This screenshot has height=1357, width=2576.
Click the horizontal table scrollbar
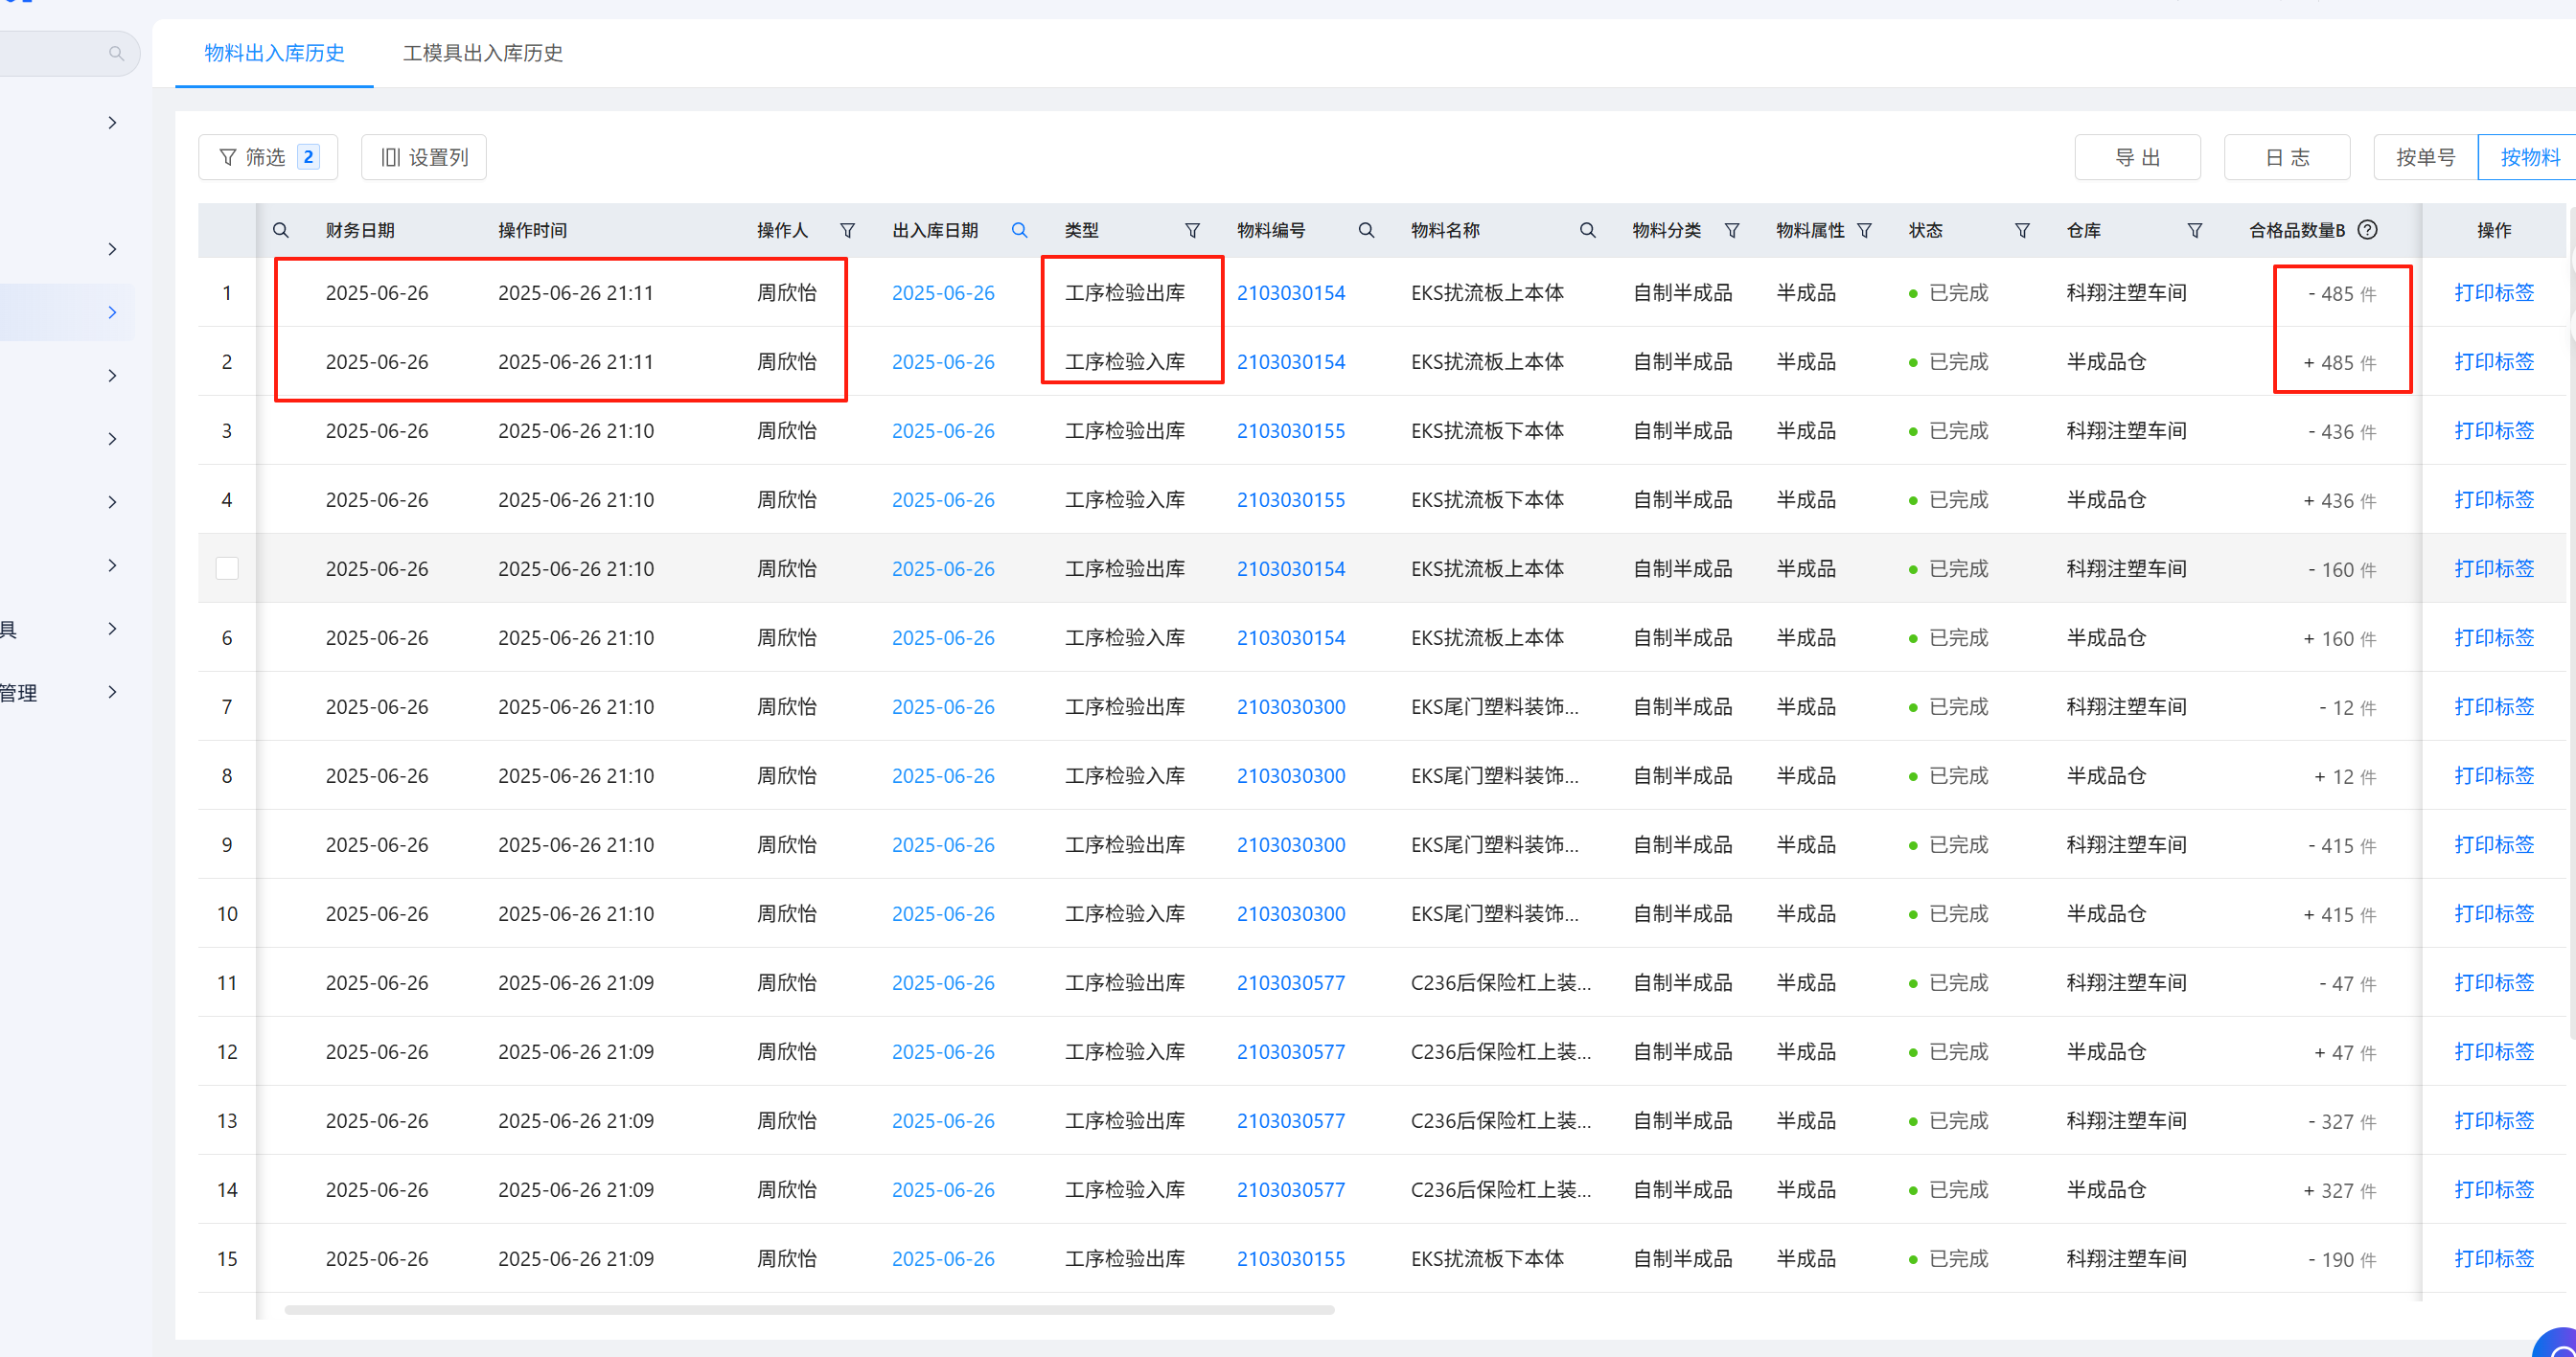[x=808, y=1309]
